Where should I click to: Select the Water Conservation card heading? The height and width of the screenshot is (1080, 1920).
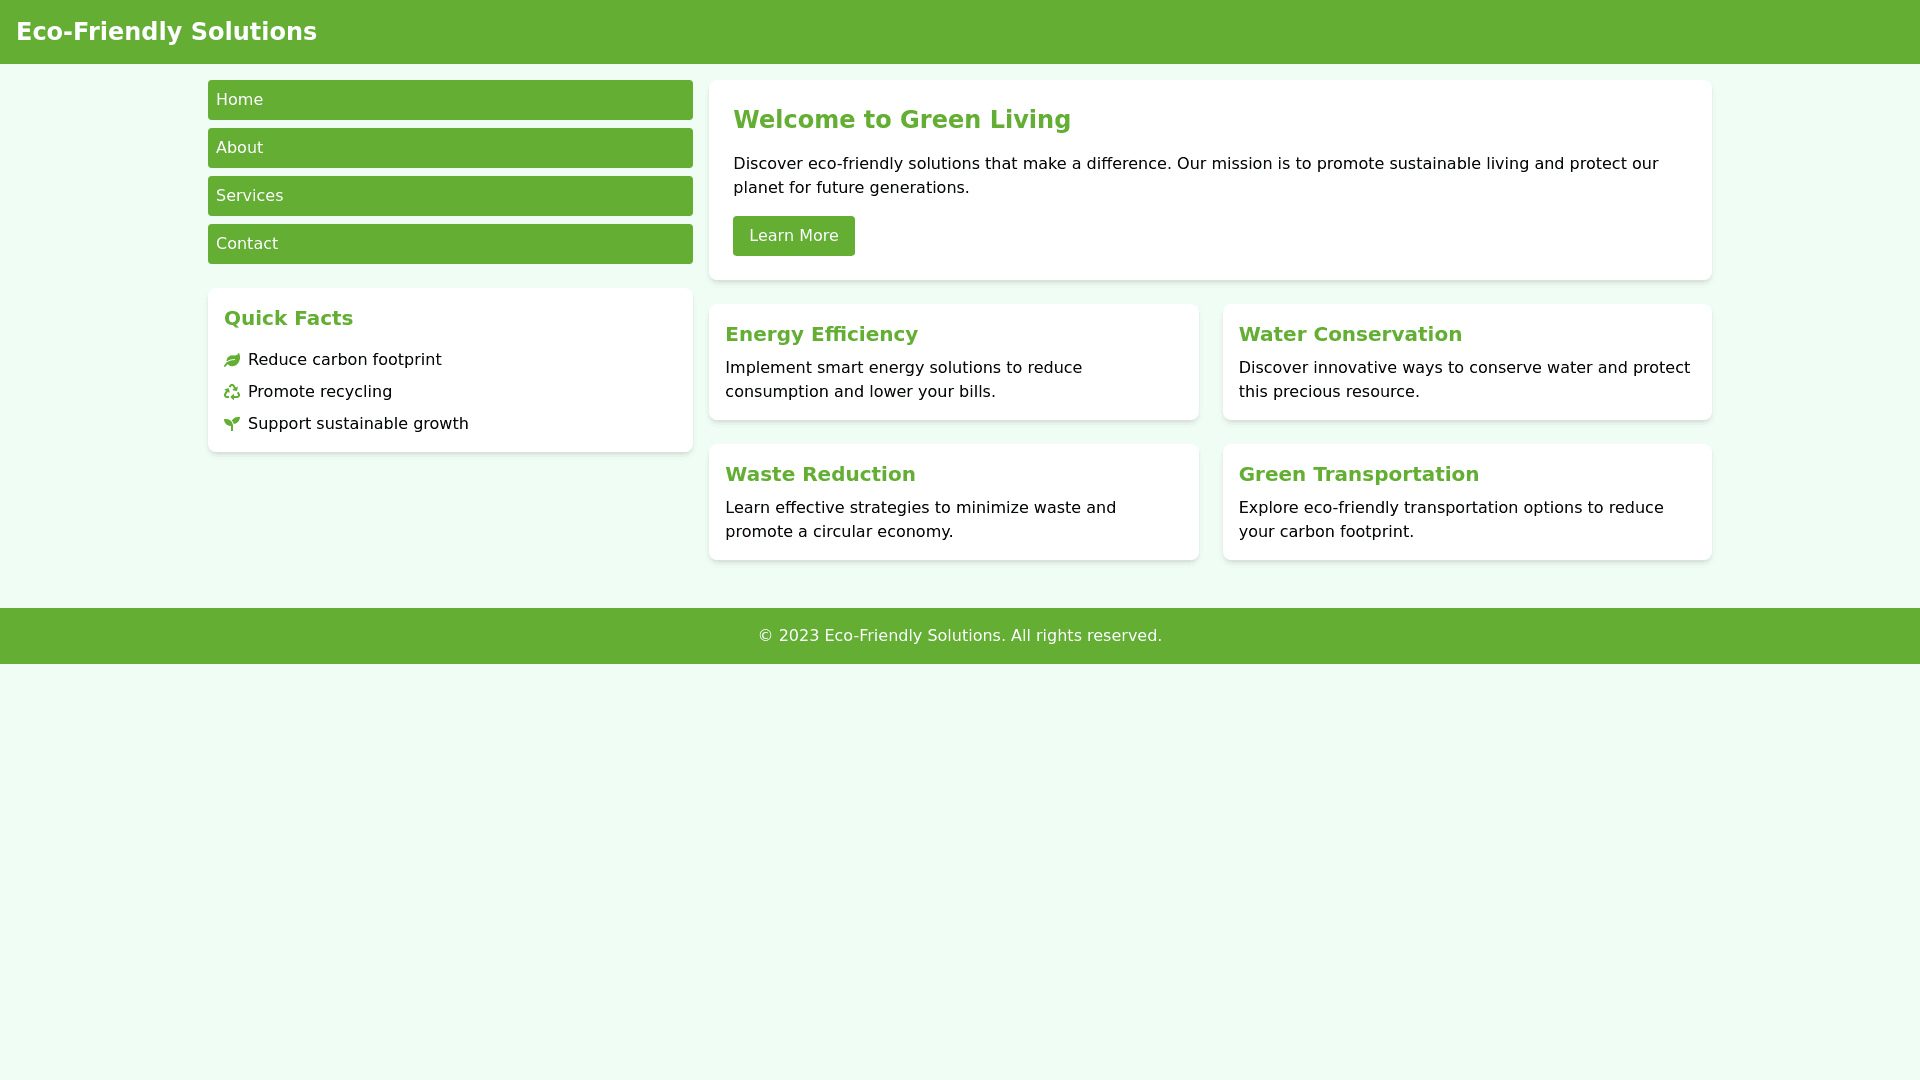(1349, 334)
